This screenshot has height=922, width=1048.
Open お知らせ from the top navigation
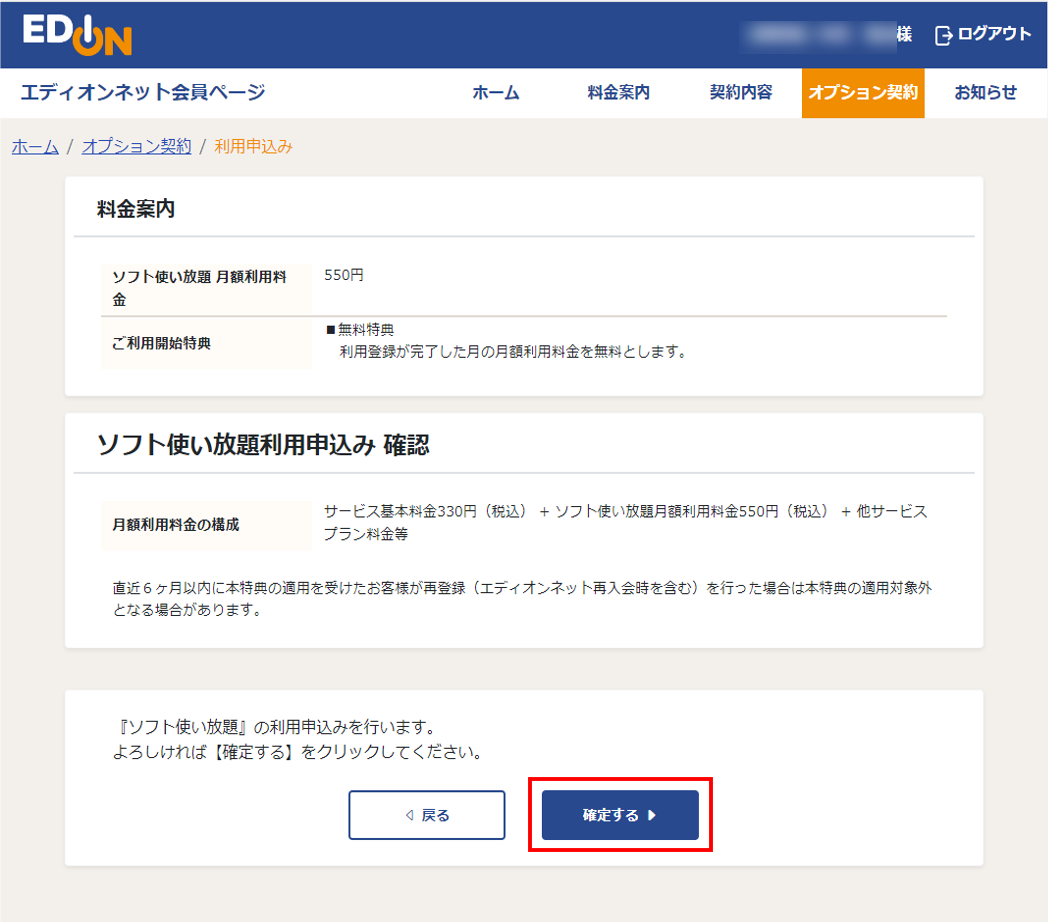pos(984,92)
